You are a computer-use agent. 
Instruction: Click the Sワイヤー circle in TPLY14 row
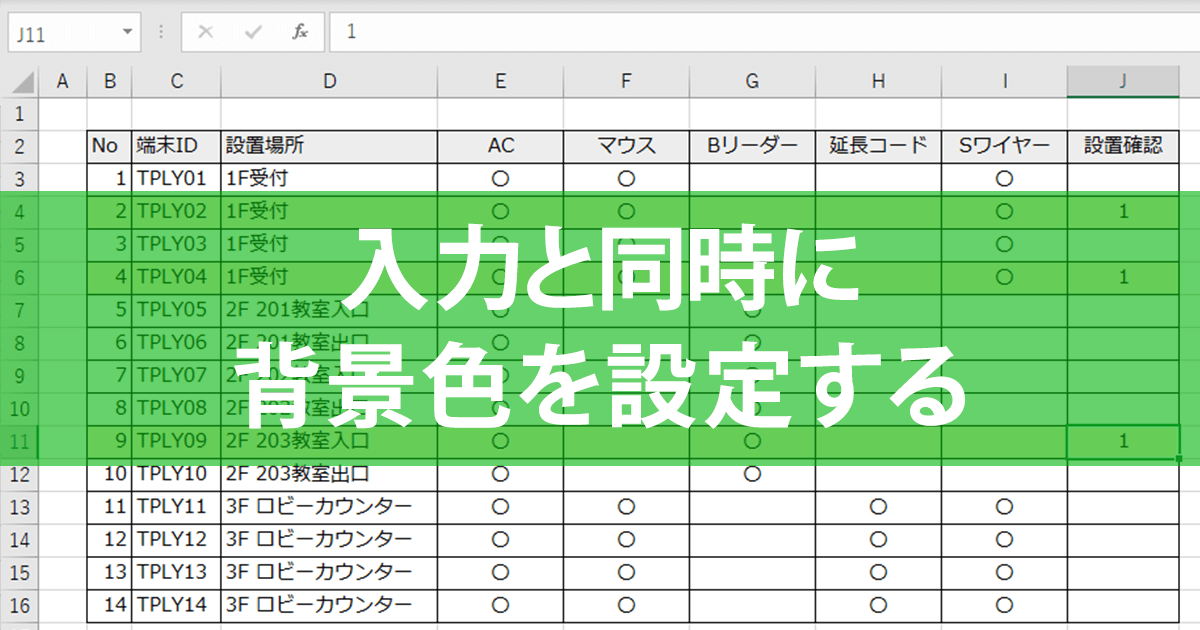point(1005,605)
